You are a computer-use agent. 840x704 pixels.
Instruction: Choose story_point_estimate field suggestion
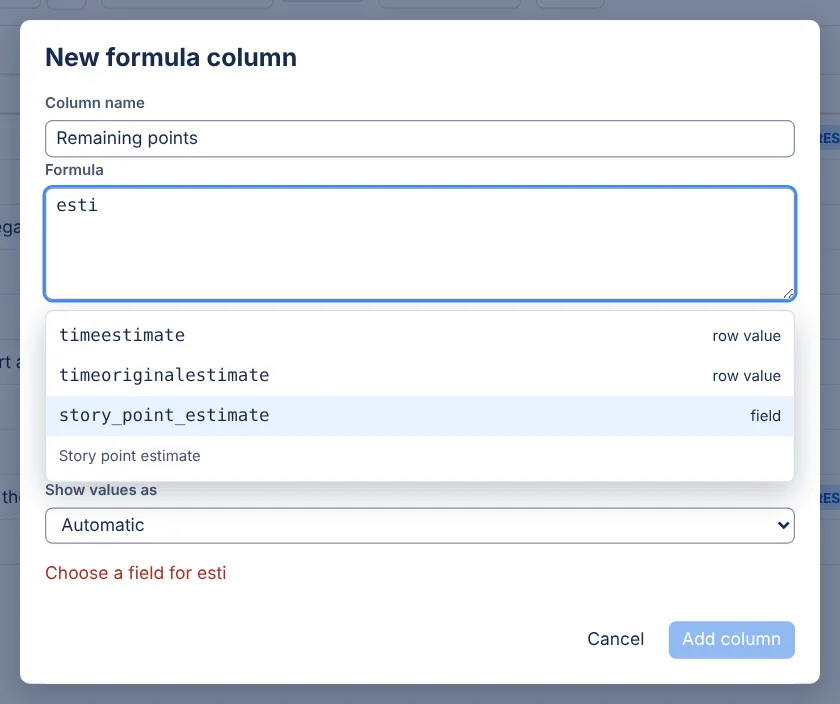(419, 416)
